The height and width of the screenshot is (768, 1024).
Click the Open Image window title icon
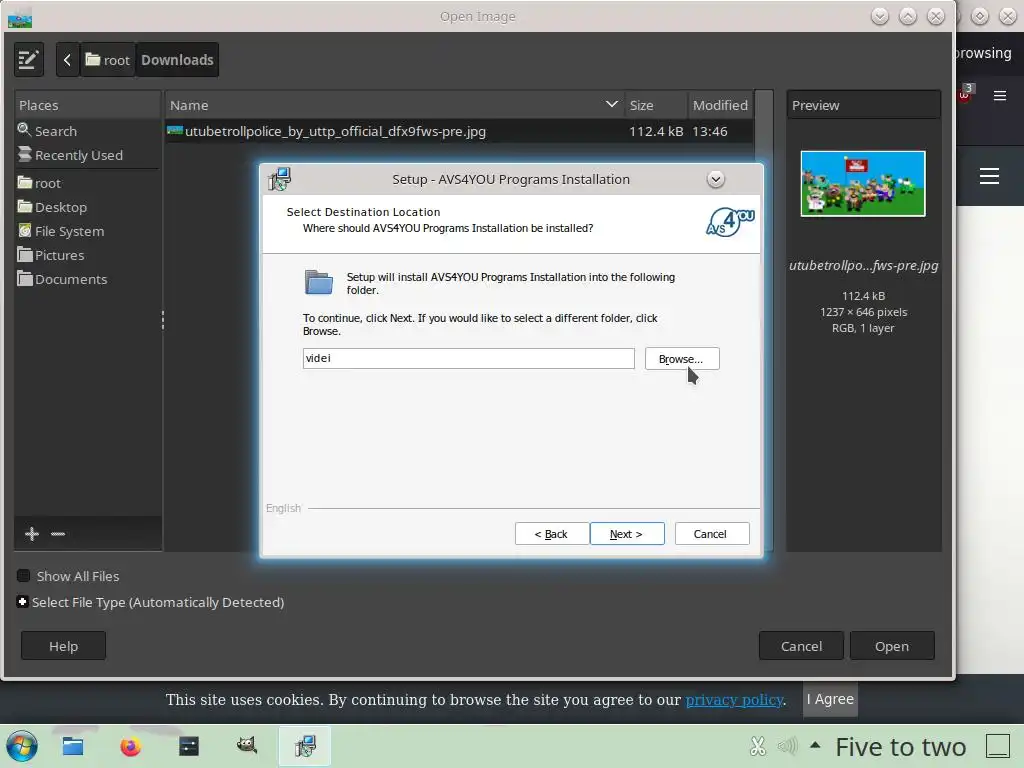click(x=20, y=18)
